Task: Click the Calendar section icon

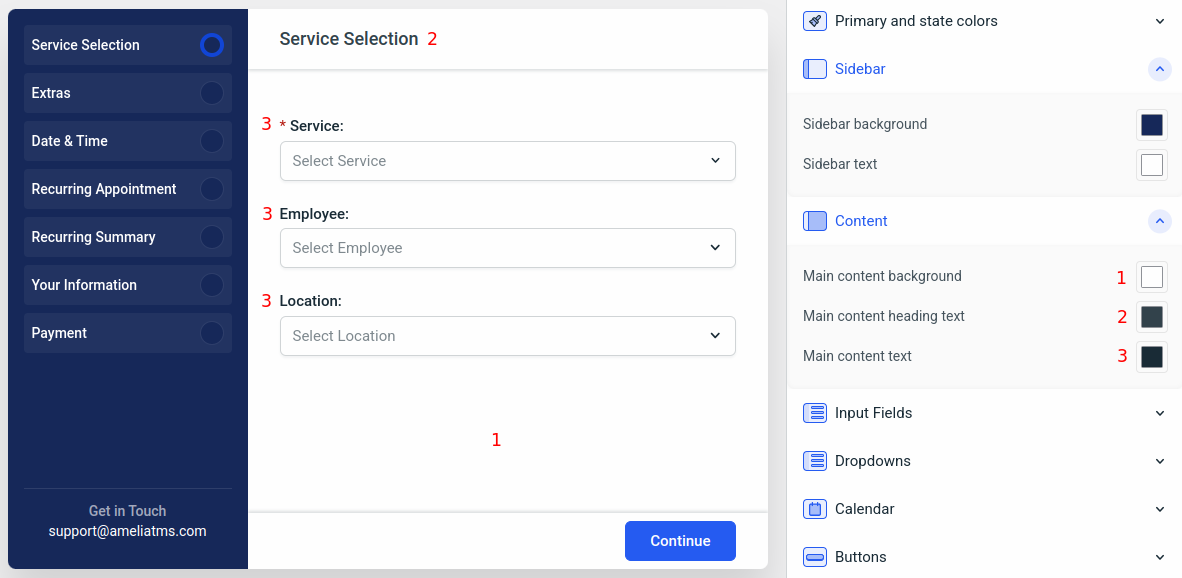Action: click(x=815, y=509)
